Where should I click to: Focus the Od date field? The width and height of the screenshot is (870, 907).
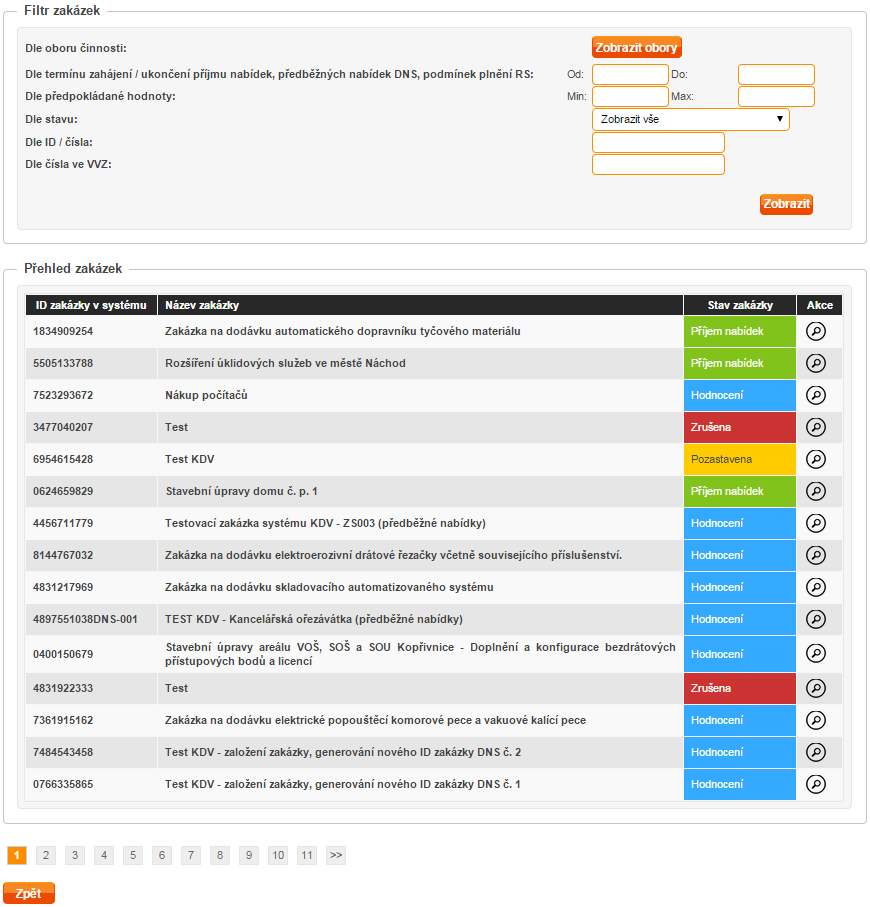(630, 75)
